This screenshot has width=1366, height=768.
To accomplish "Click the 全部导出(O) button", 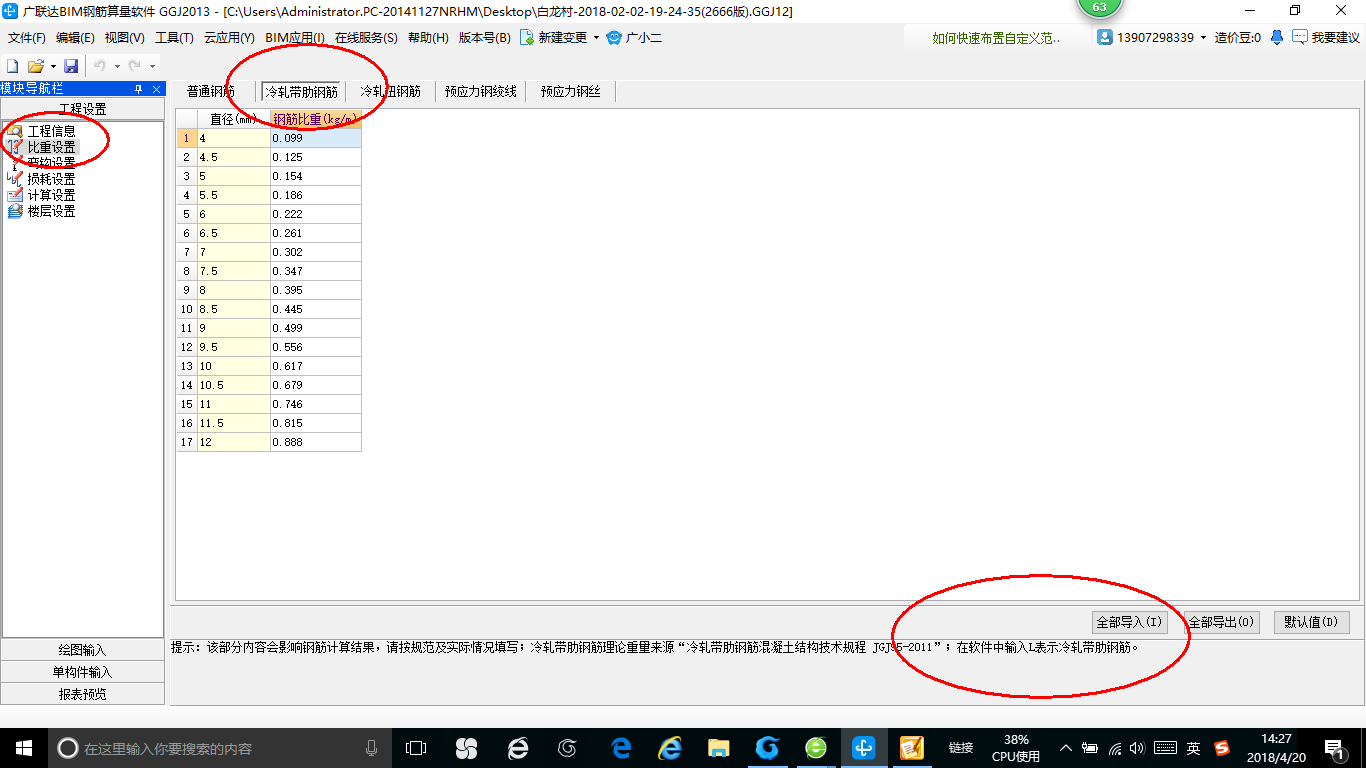I will tap(1221, 622).
